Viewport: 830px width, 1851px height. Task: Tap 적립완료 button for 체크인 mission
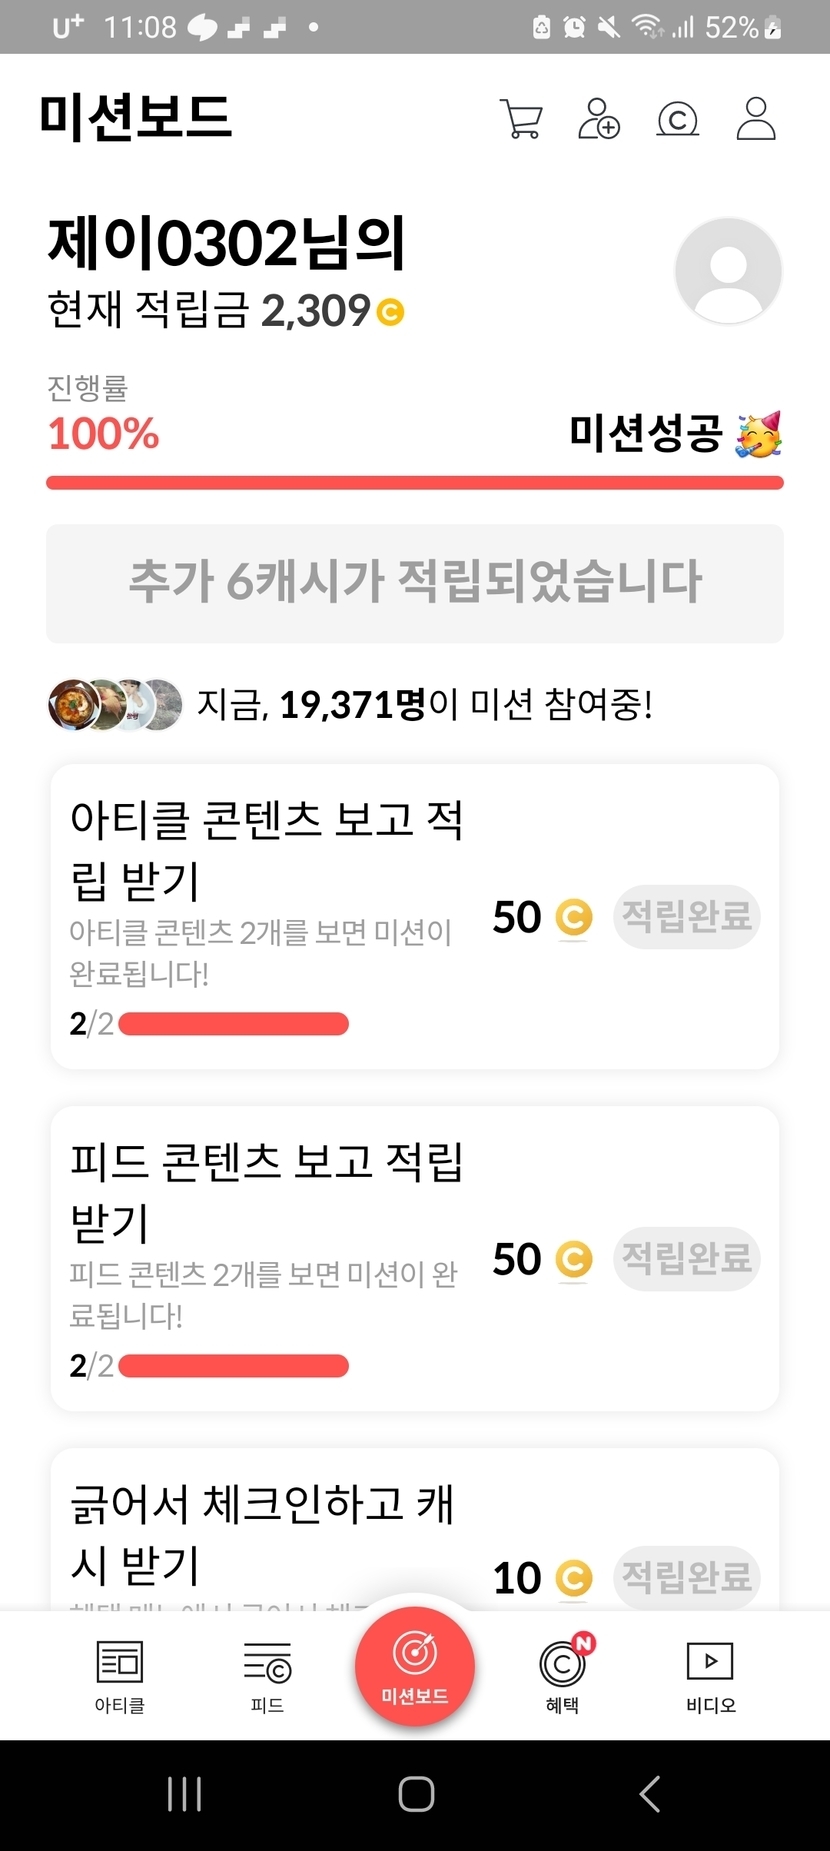(686, 1577)
